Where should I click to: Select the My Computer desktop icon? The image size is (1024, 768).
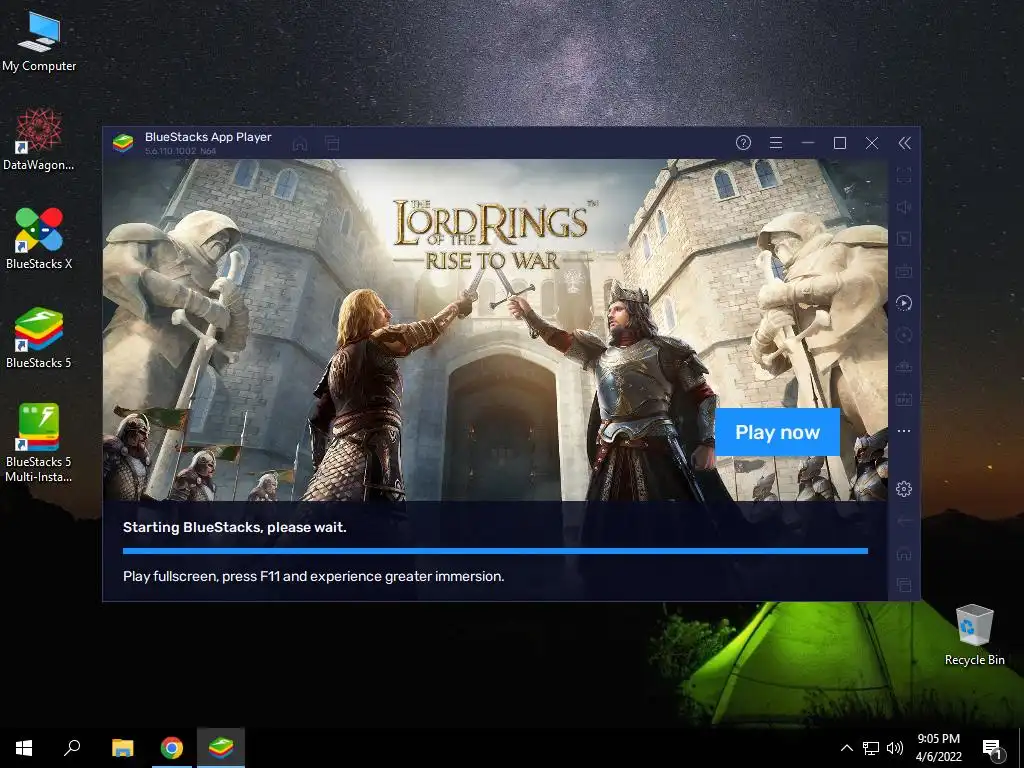(39, 42)
